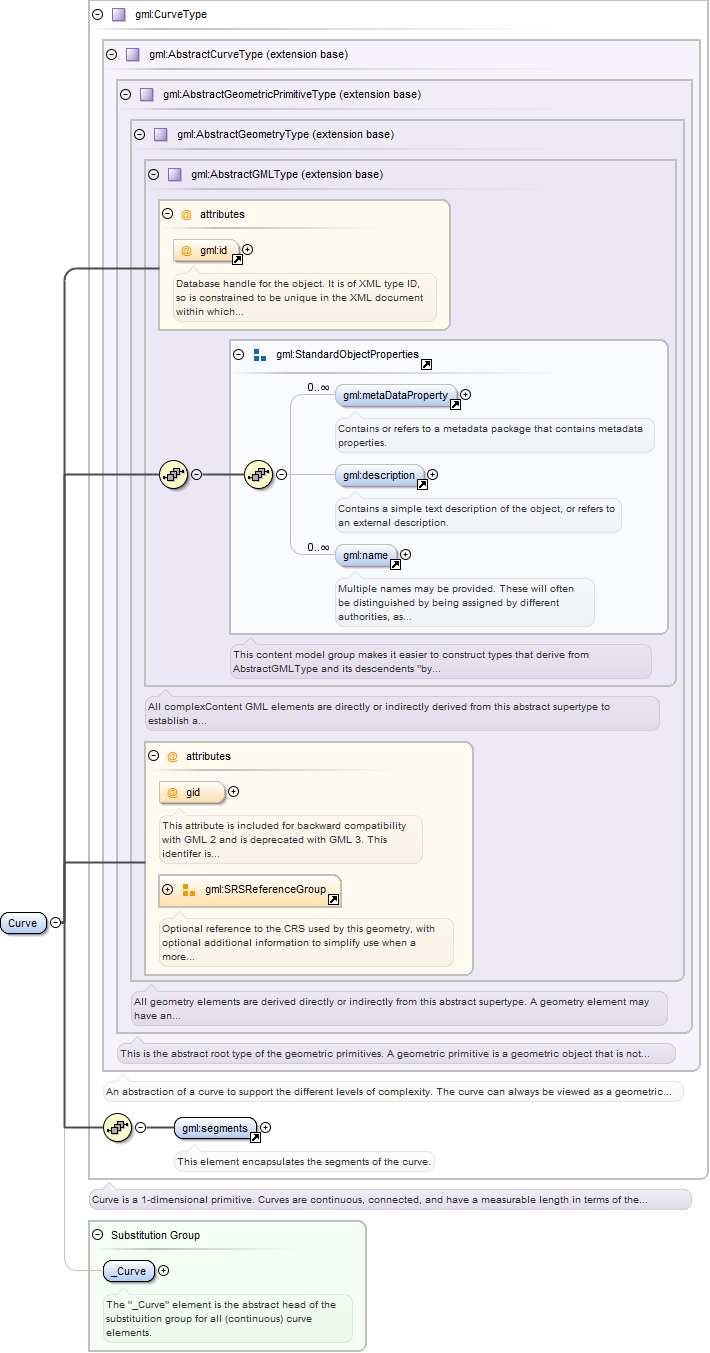Collapse the inner sequence compositor minus
The width and height of the screenshot is (710, 1353).
pos(281,475)
